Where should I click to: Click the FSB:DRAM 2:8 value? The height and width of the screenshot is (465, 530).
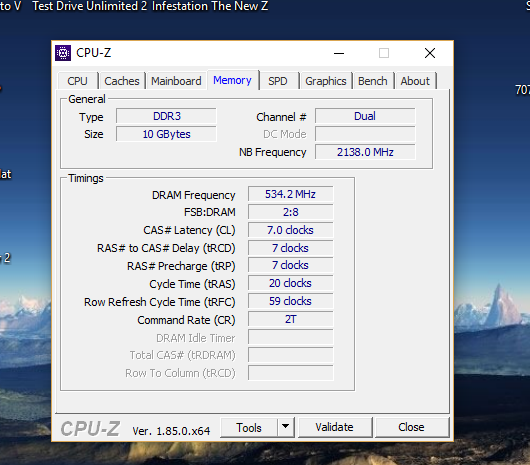coord(291,212)
